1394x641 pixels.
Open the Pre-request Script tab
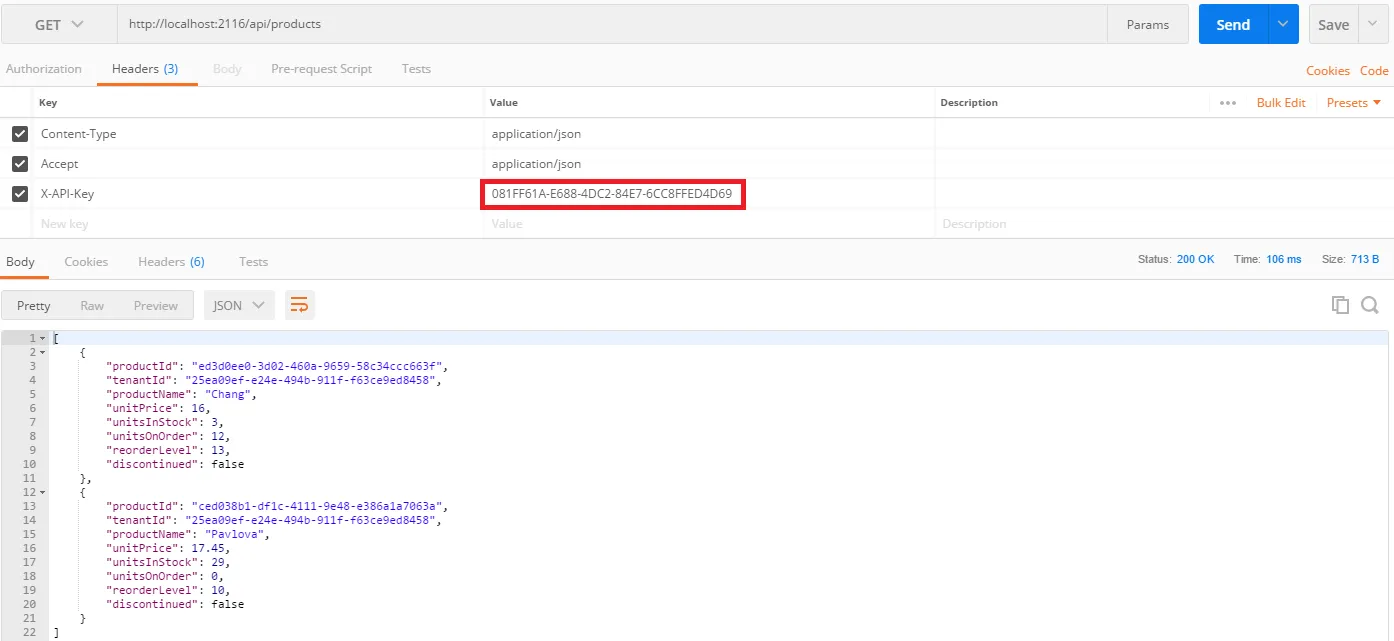[x=321, y=69]
